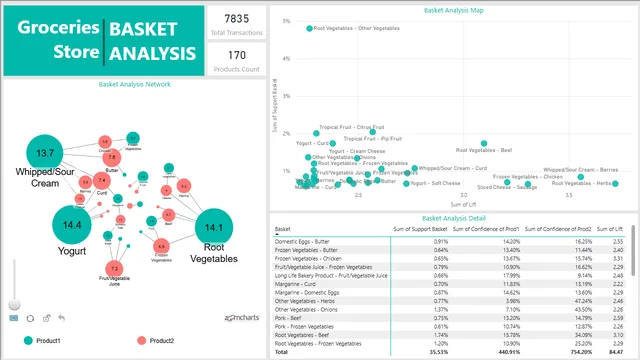Screen dimensions: 640x360
Task: Click the 170 Products Count card
Action: pos(237,59)
